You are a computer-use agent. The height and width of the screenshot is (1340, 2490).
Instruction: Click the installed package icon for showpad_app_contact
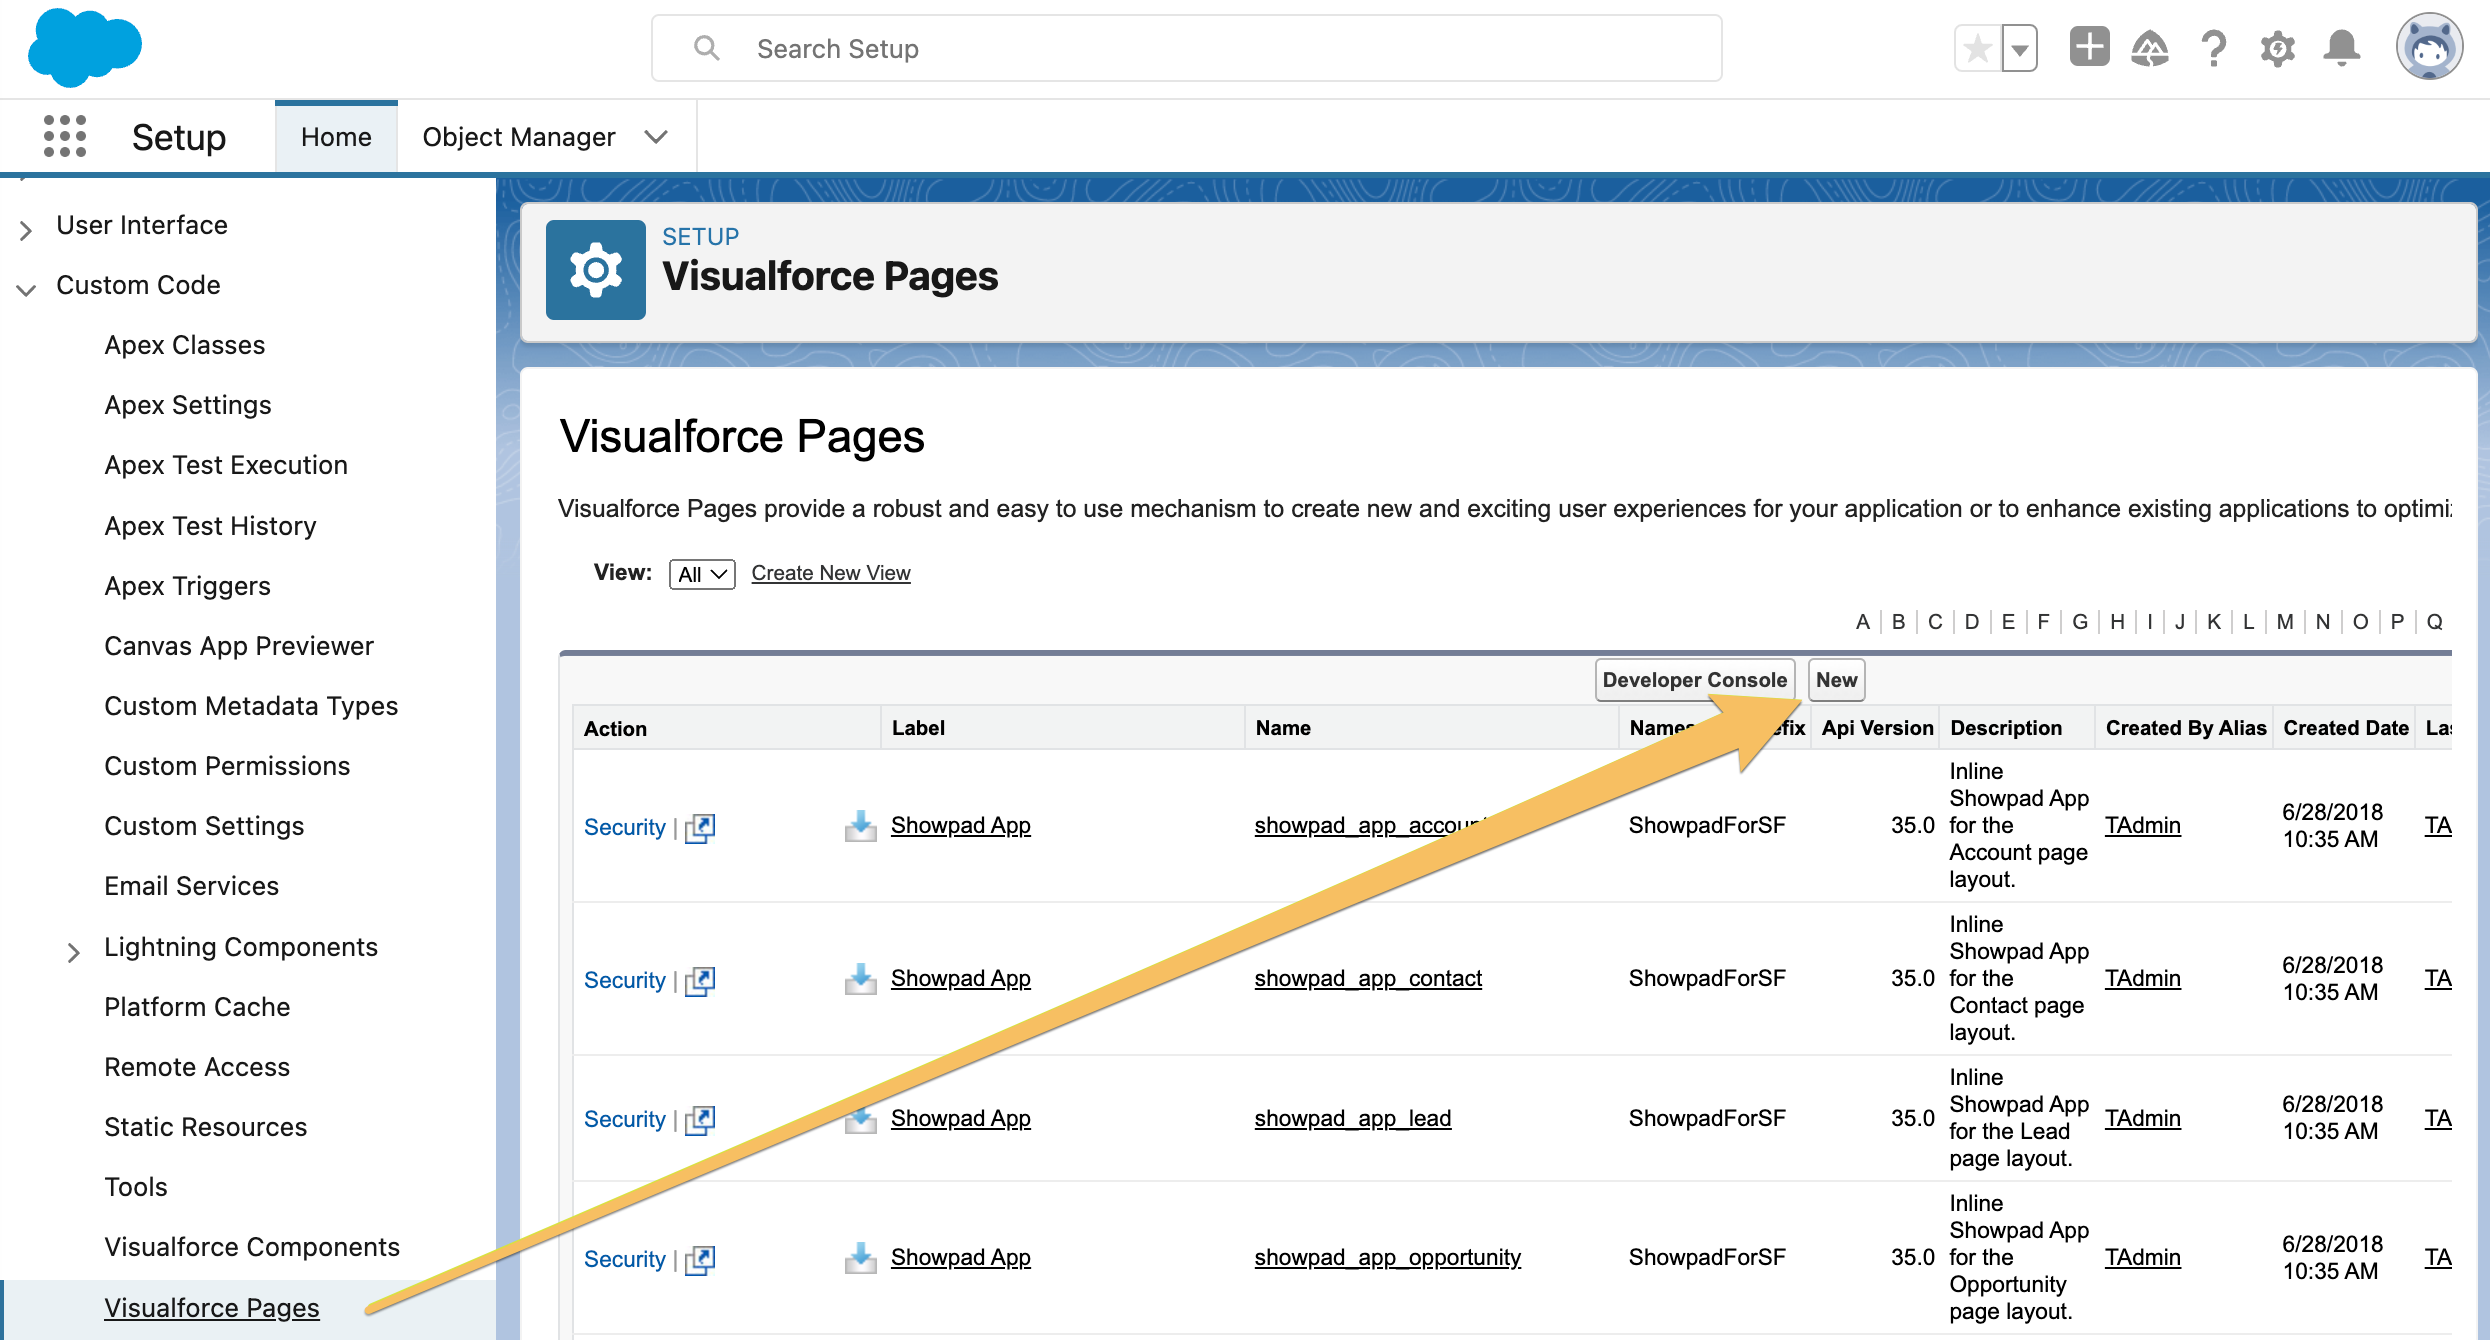860,979
